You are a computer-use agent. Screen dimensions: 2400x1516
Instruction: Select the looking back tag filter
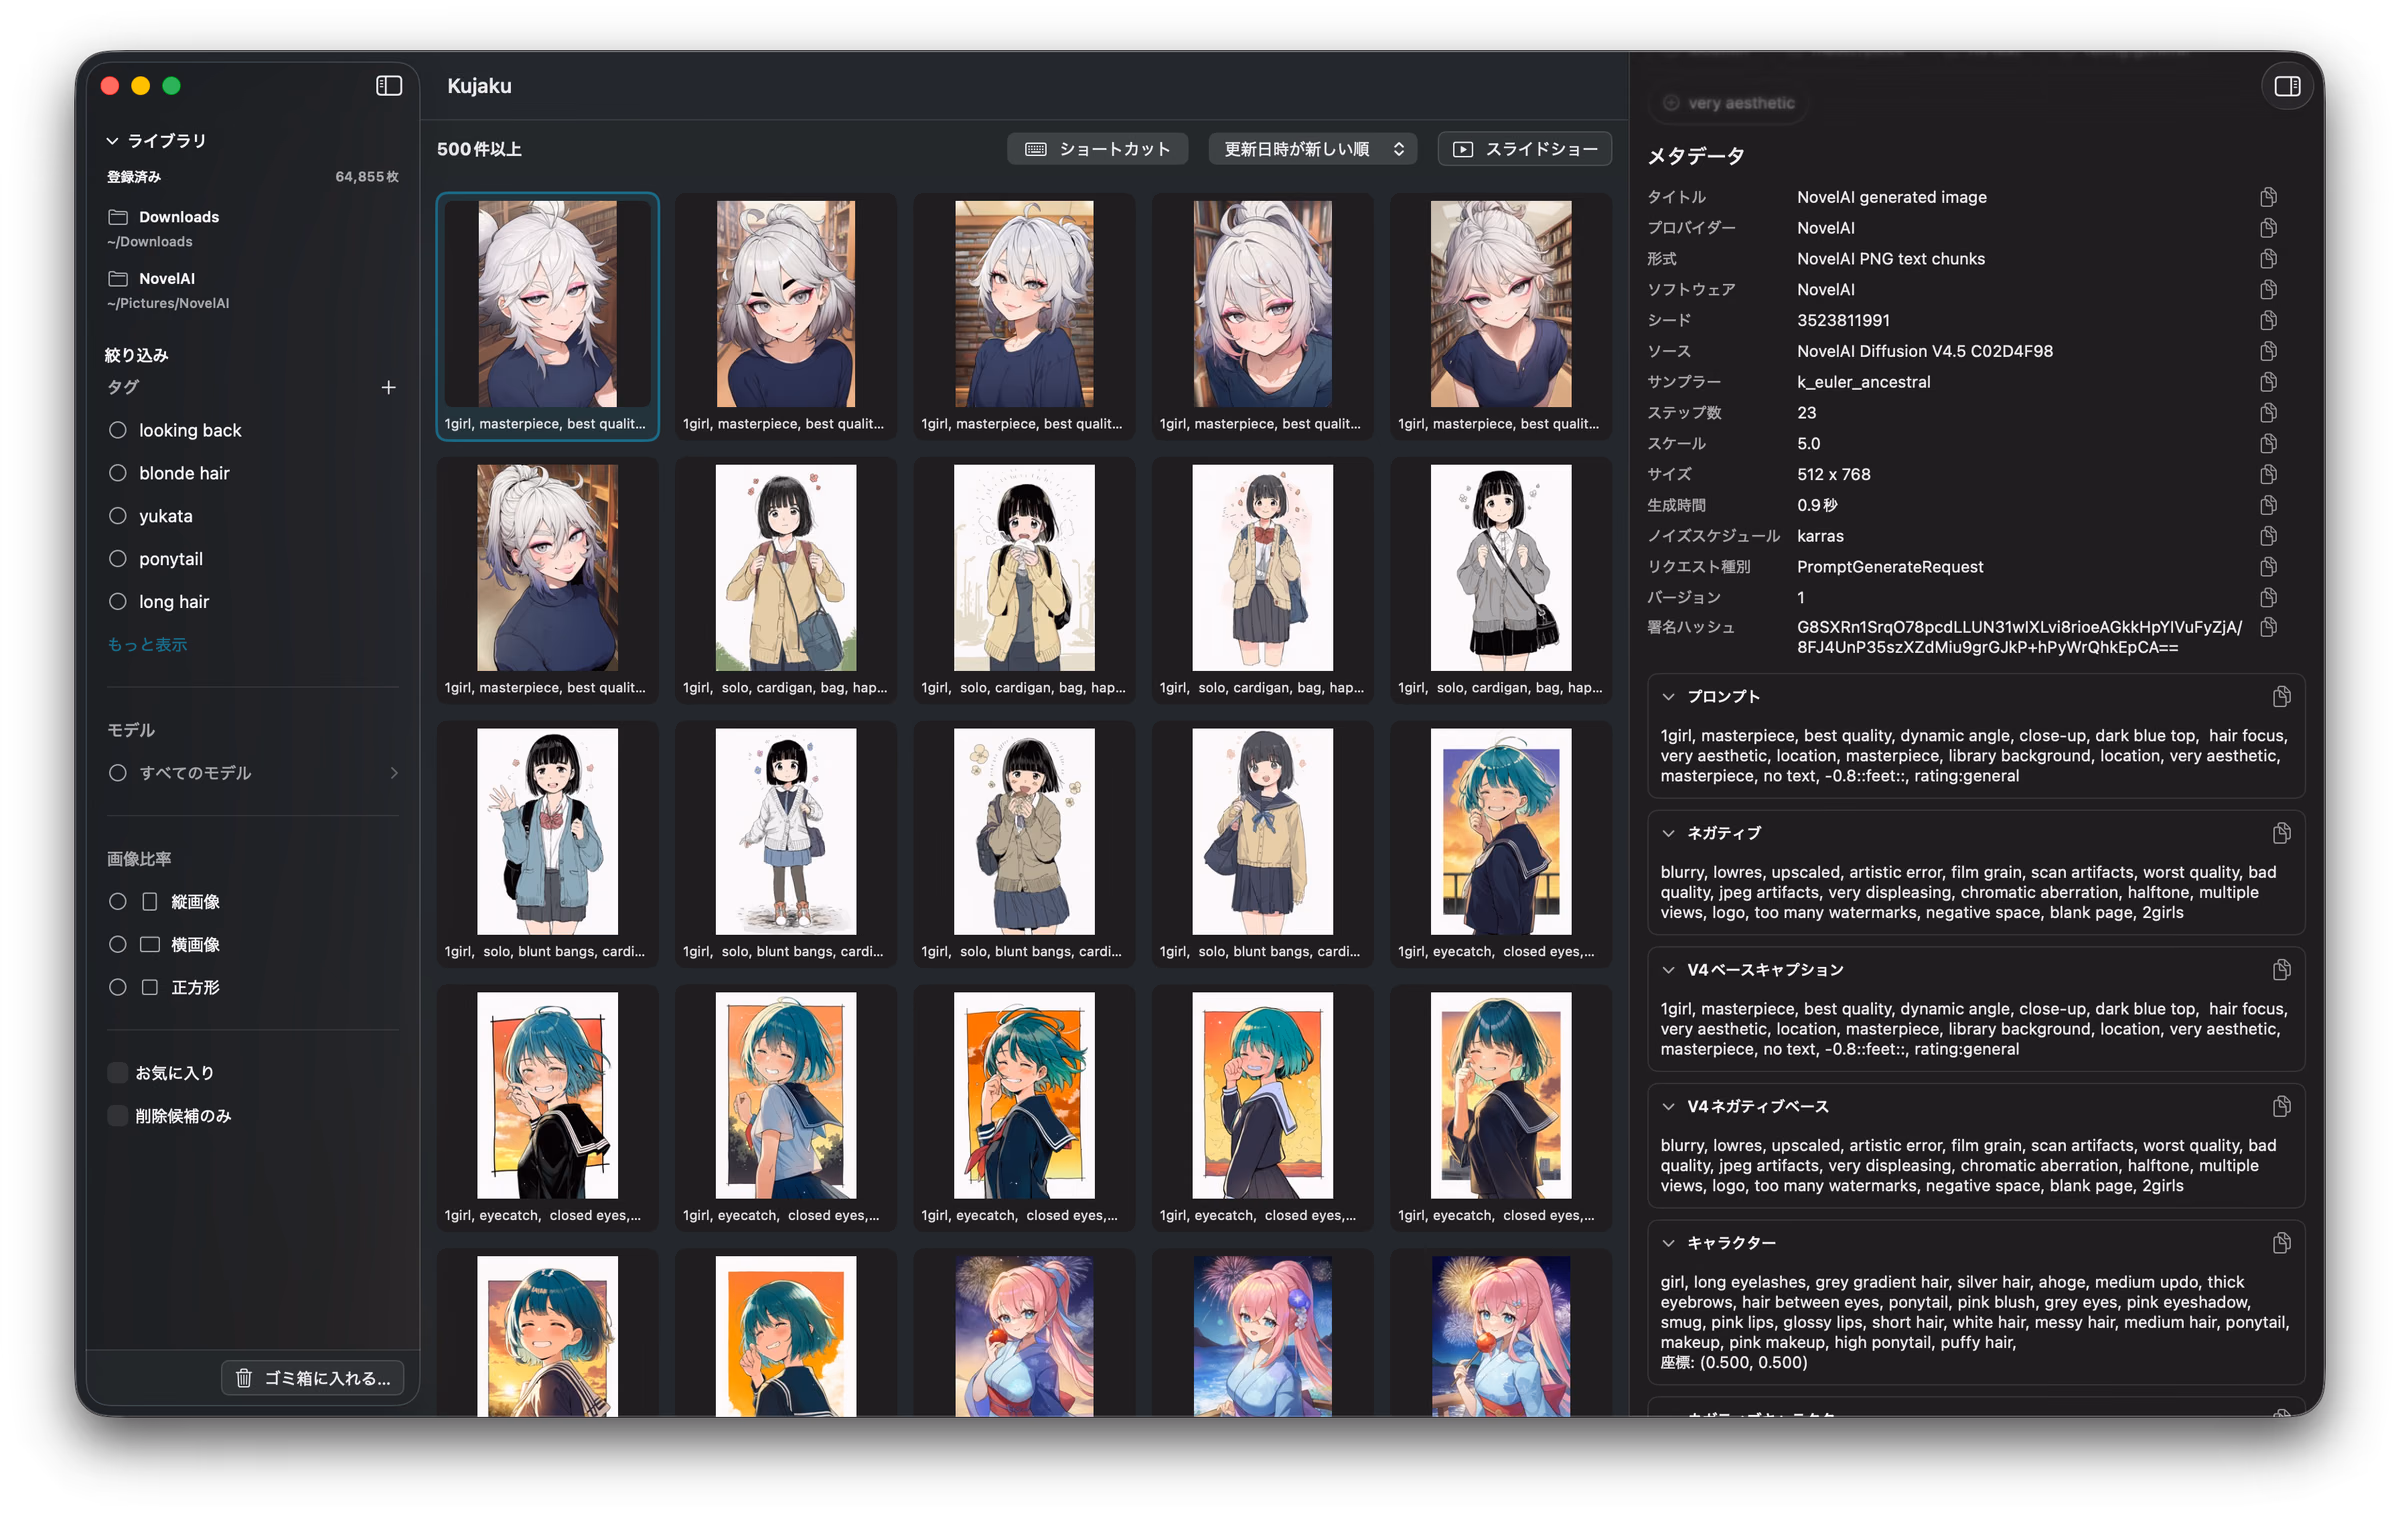[117, 430]
